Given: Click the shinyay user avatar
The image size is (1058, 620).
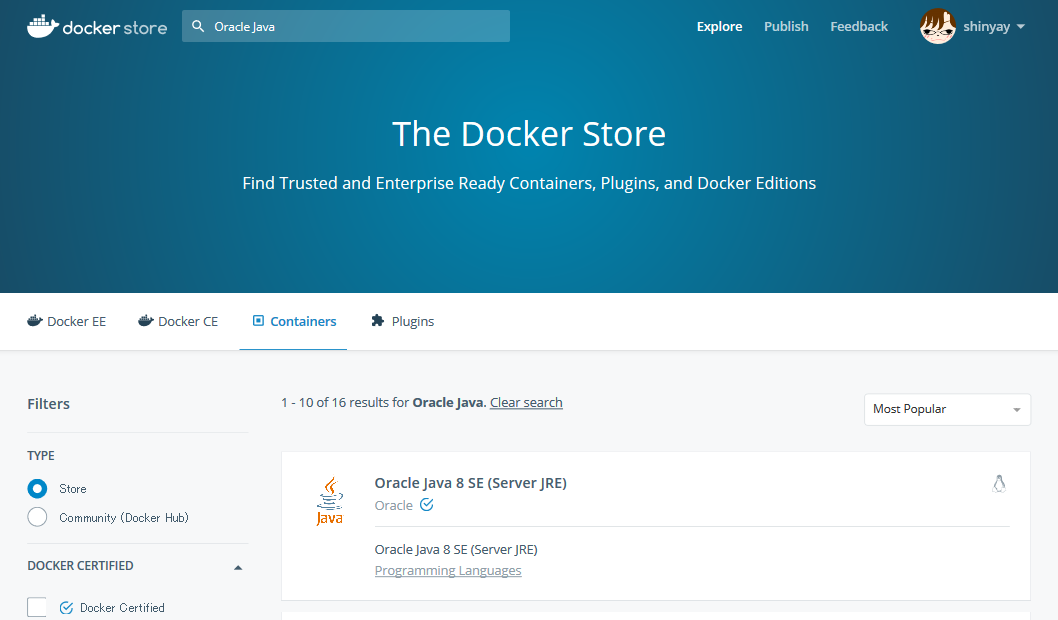Looking at the screenshot, I should 937,26.
